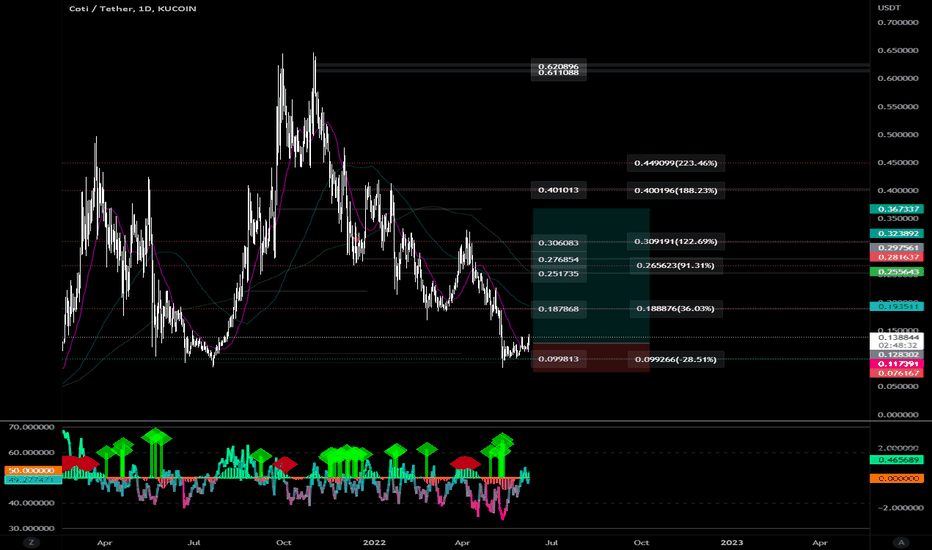The width and height of the screenshot is (932, 550).
Task: Click the orange 50.000000 indicator tag
Action: coord(33,470)
